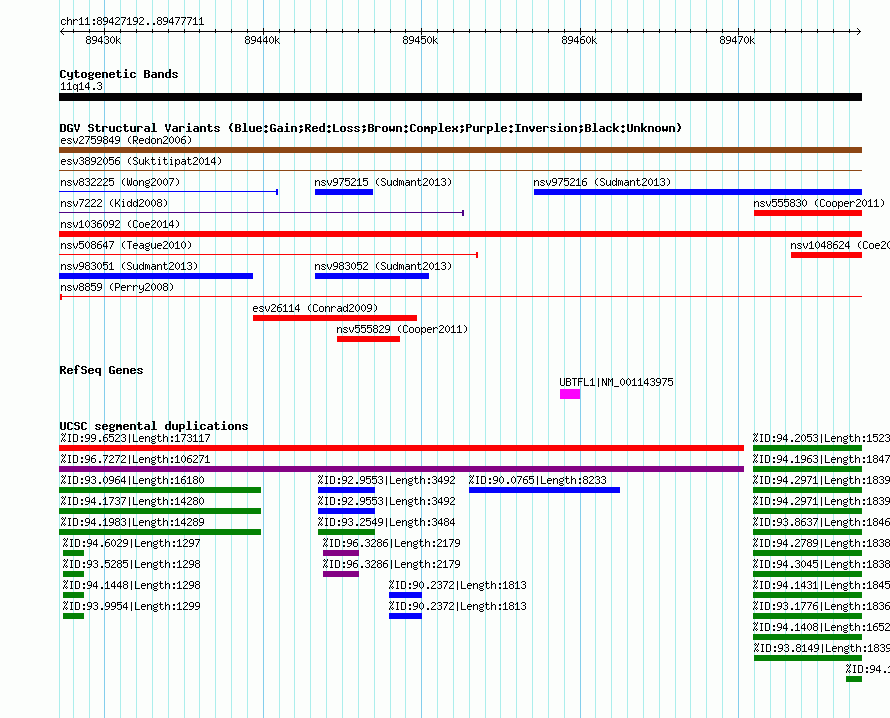Click duplication %ID:93.9954|Length:1299 label
The height and width of the screenshot is (718, 890).
click(132, 606)
